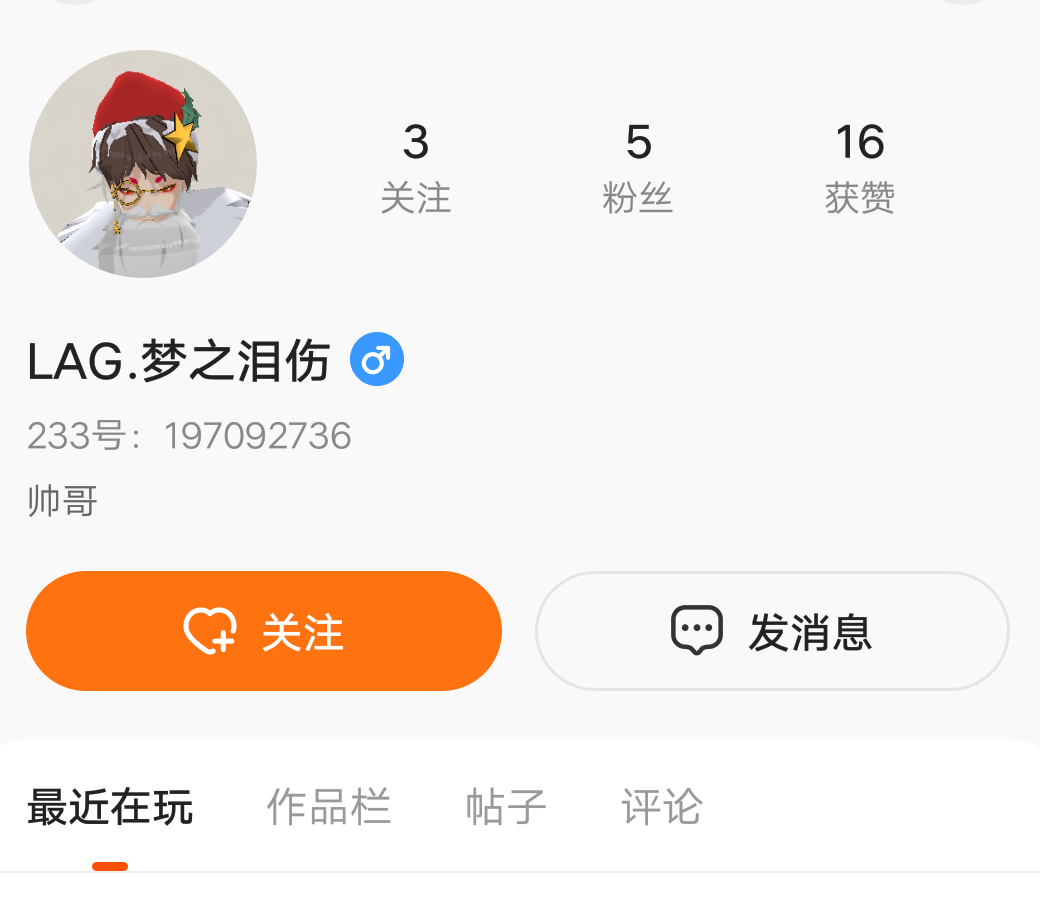Tap the gray 关注 label under 3
The width and height of the screenshot is (1040, 902).
416,198
